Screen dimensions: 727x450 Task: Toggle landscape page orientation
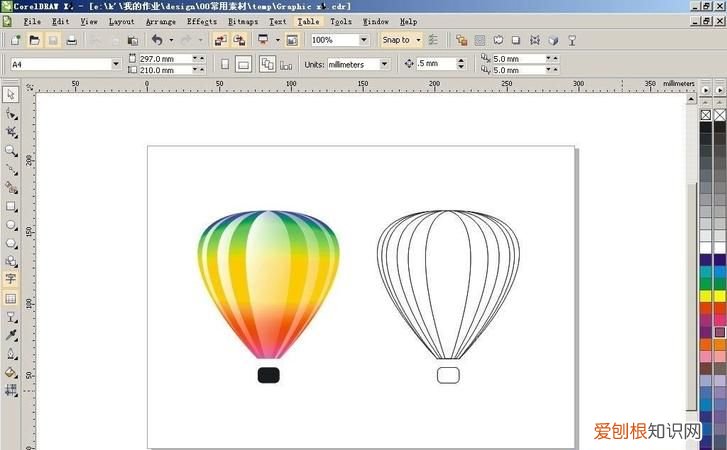coord(243,64)
